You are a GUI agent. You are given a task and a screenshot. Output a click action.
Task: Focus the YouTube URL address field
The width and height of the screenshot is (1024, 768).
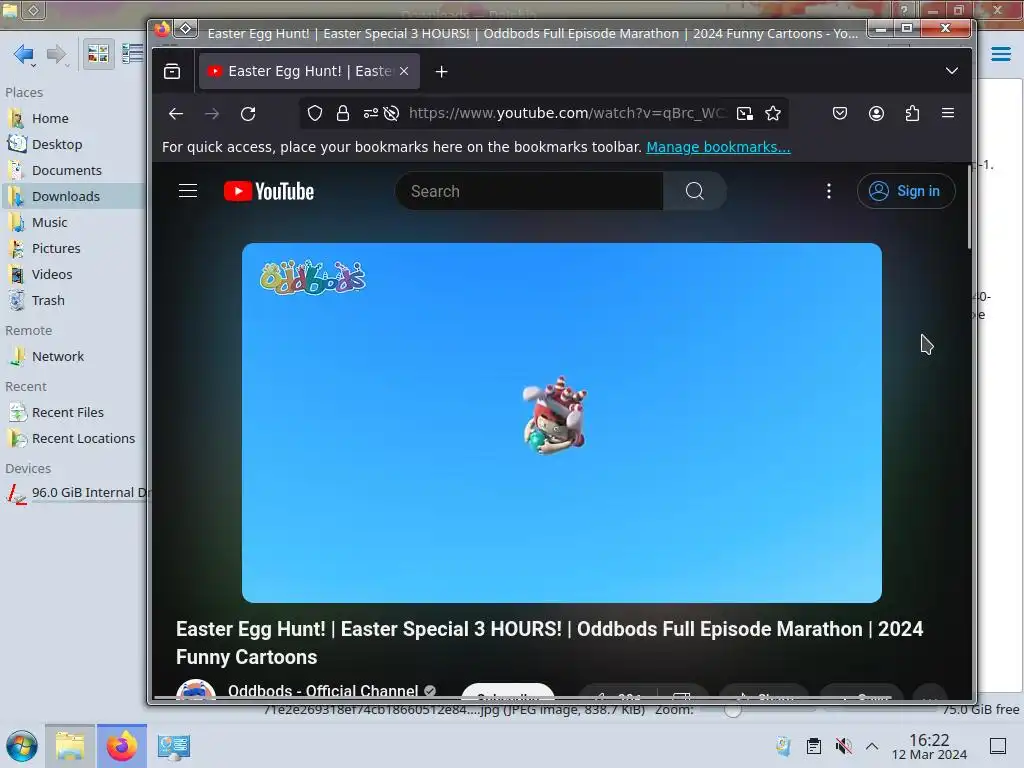tap(566, 113)
